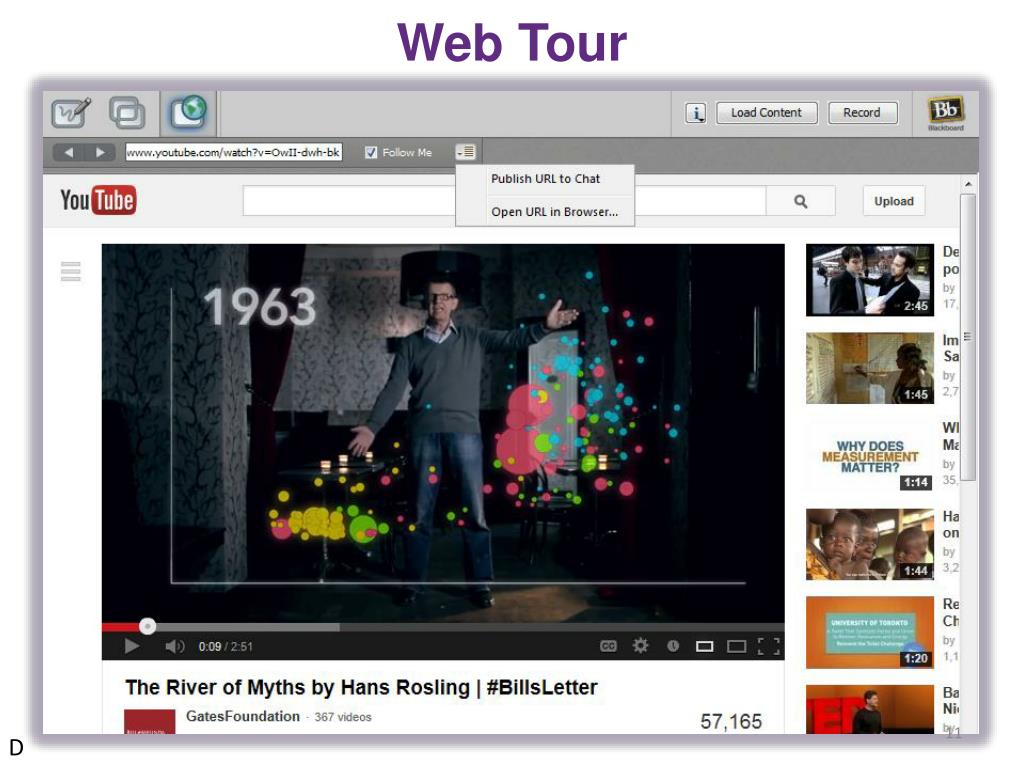Go forward with the right arrow
1024x768 pixels.
100,152
